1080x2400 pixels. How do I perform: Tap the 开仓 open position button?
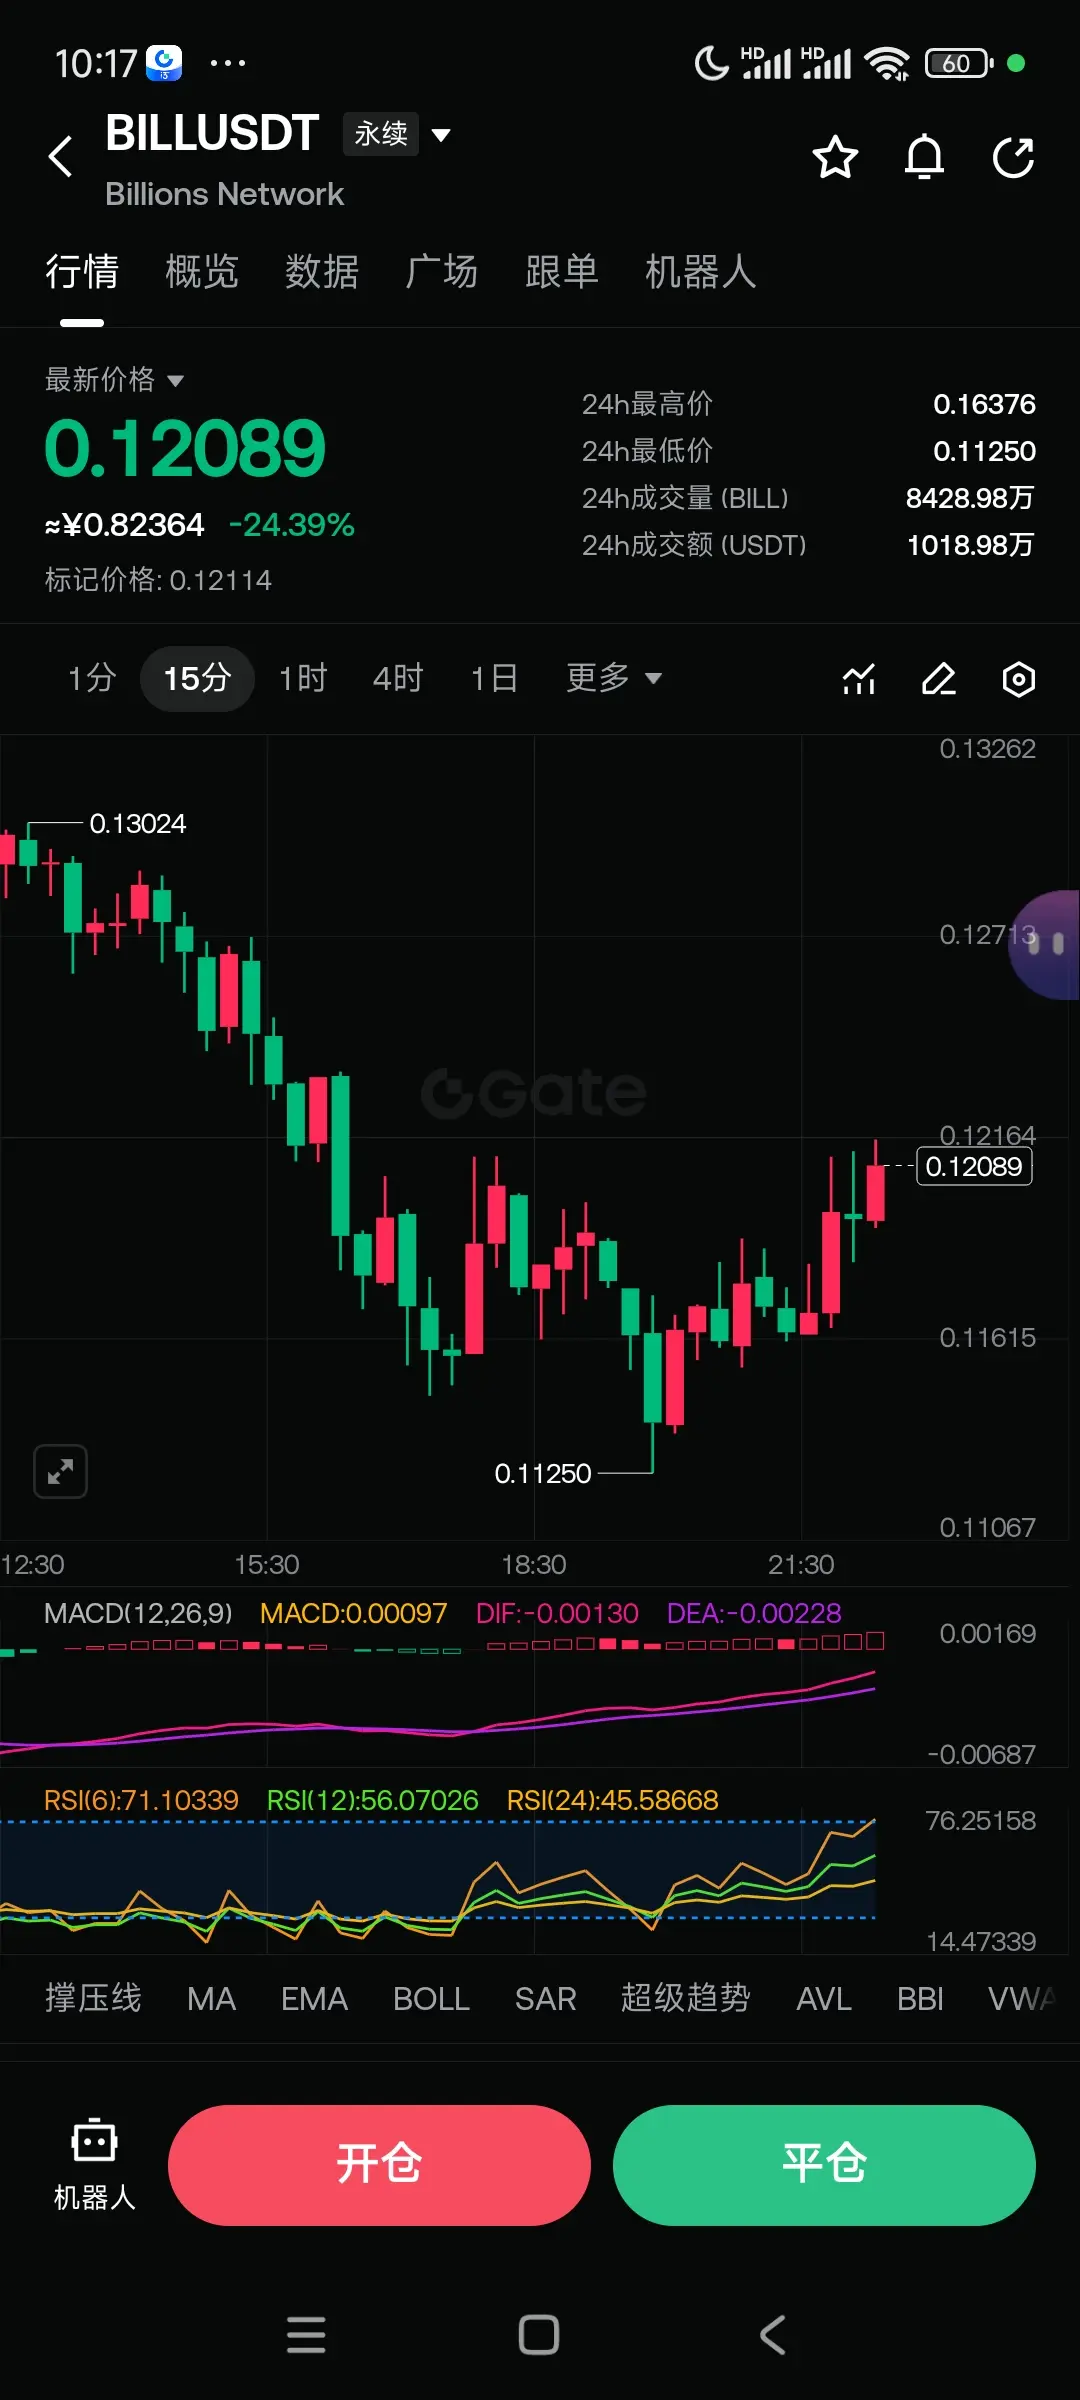tap(379, 2165)
